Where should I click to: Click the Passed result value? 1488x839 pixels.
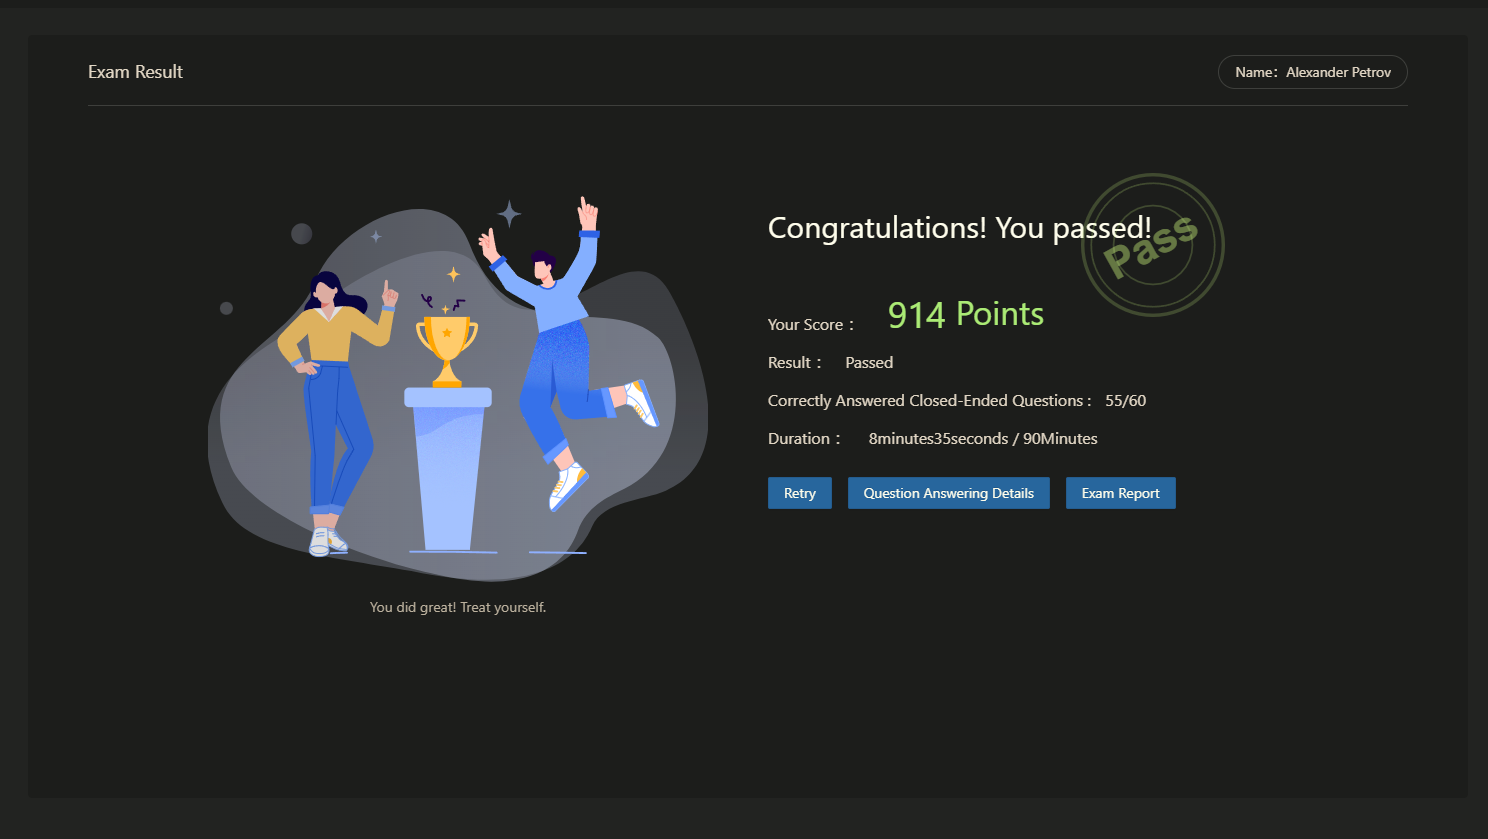click(869, 363)
